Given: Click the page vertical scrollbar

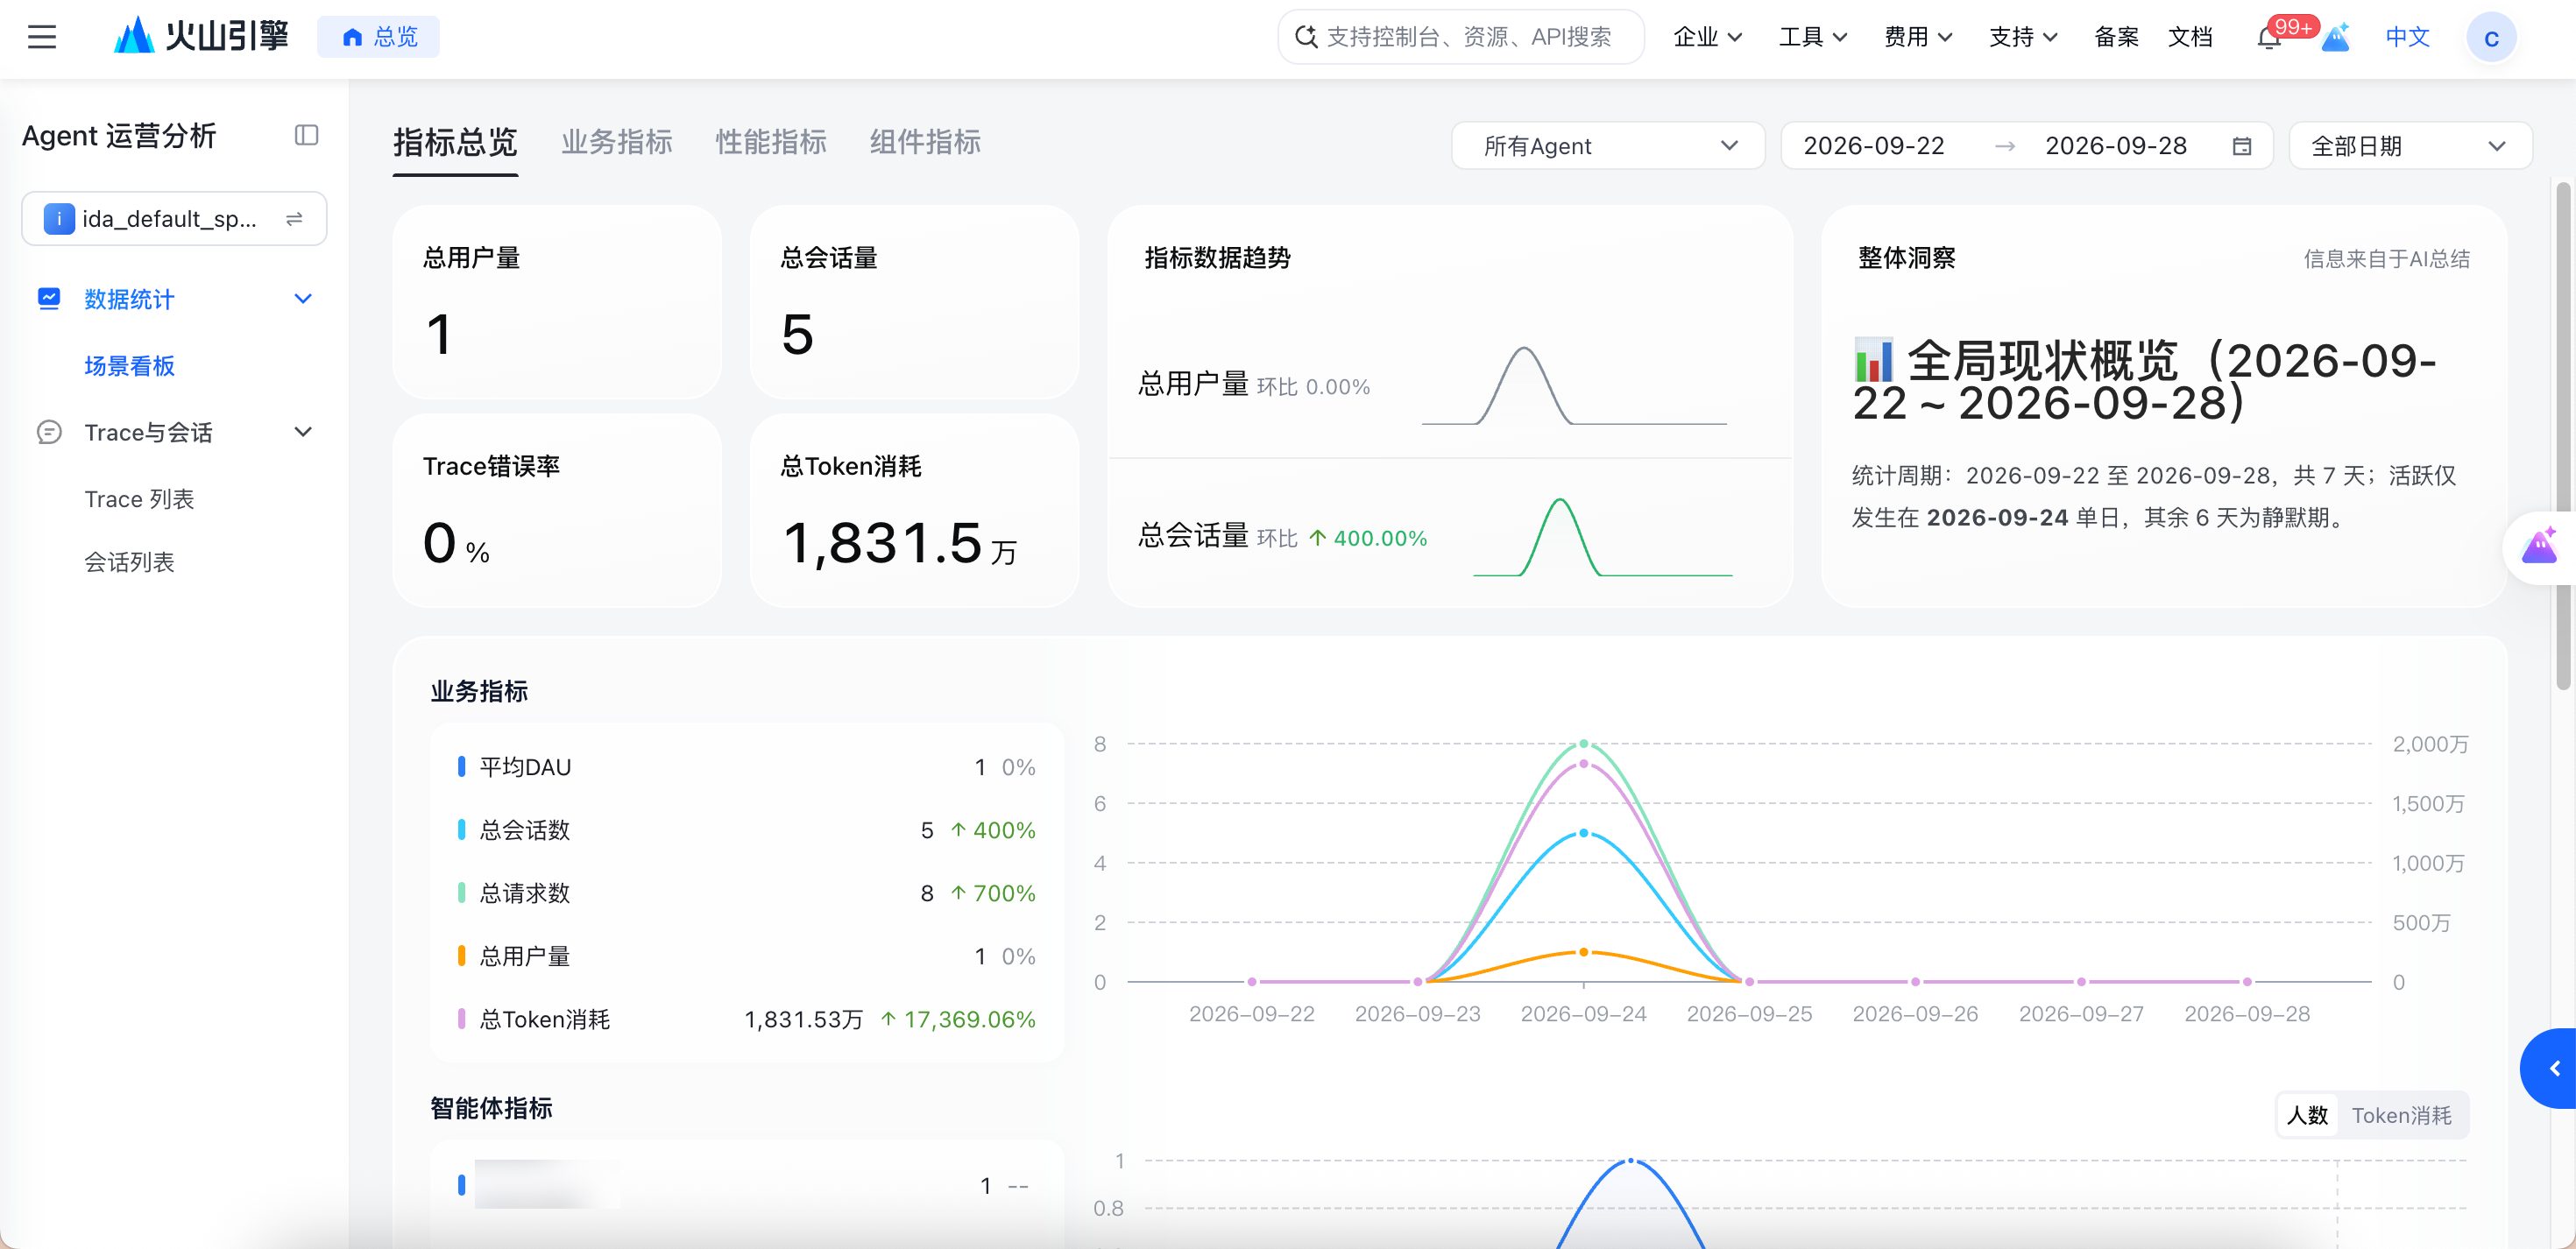Looking at the screenshot, I should coord(2563,437).
